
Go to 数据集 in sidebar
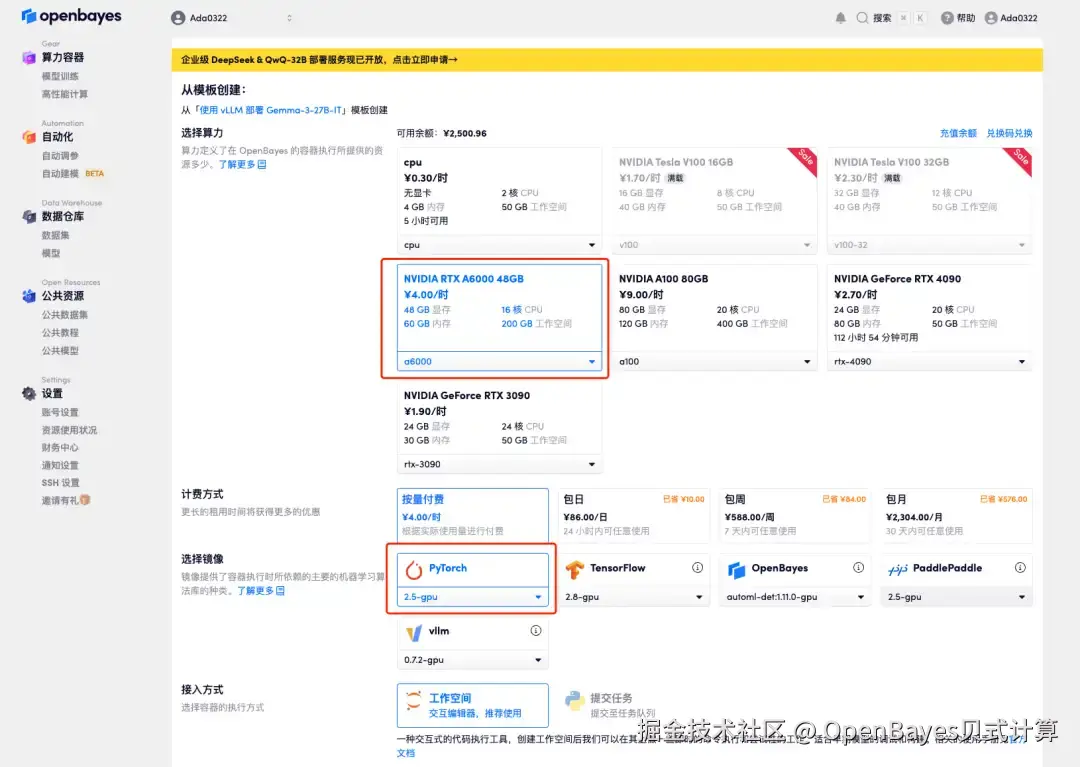click(x=55, y=235)
